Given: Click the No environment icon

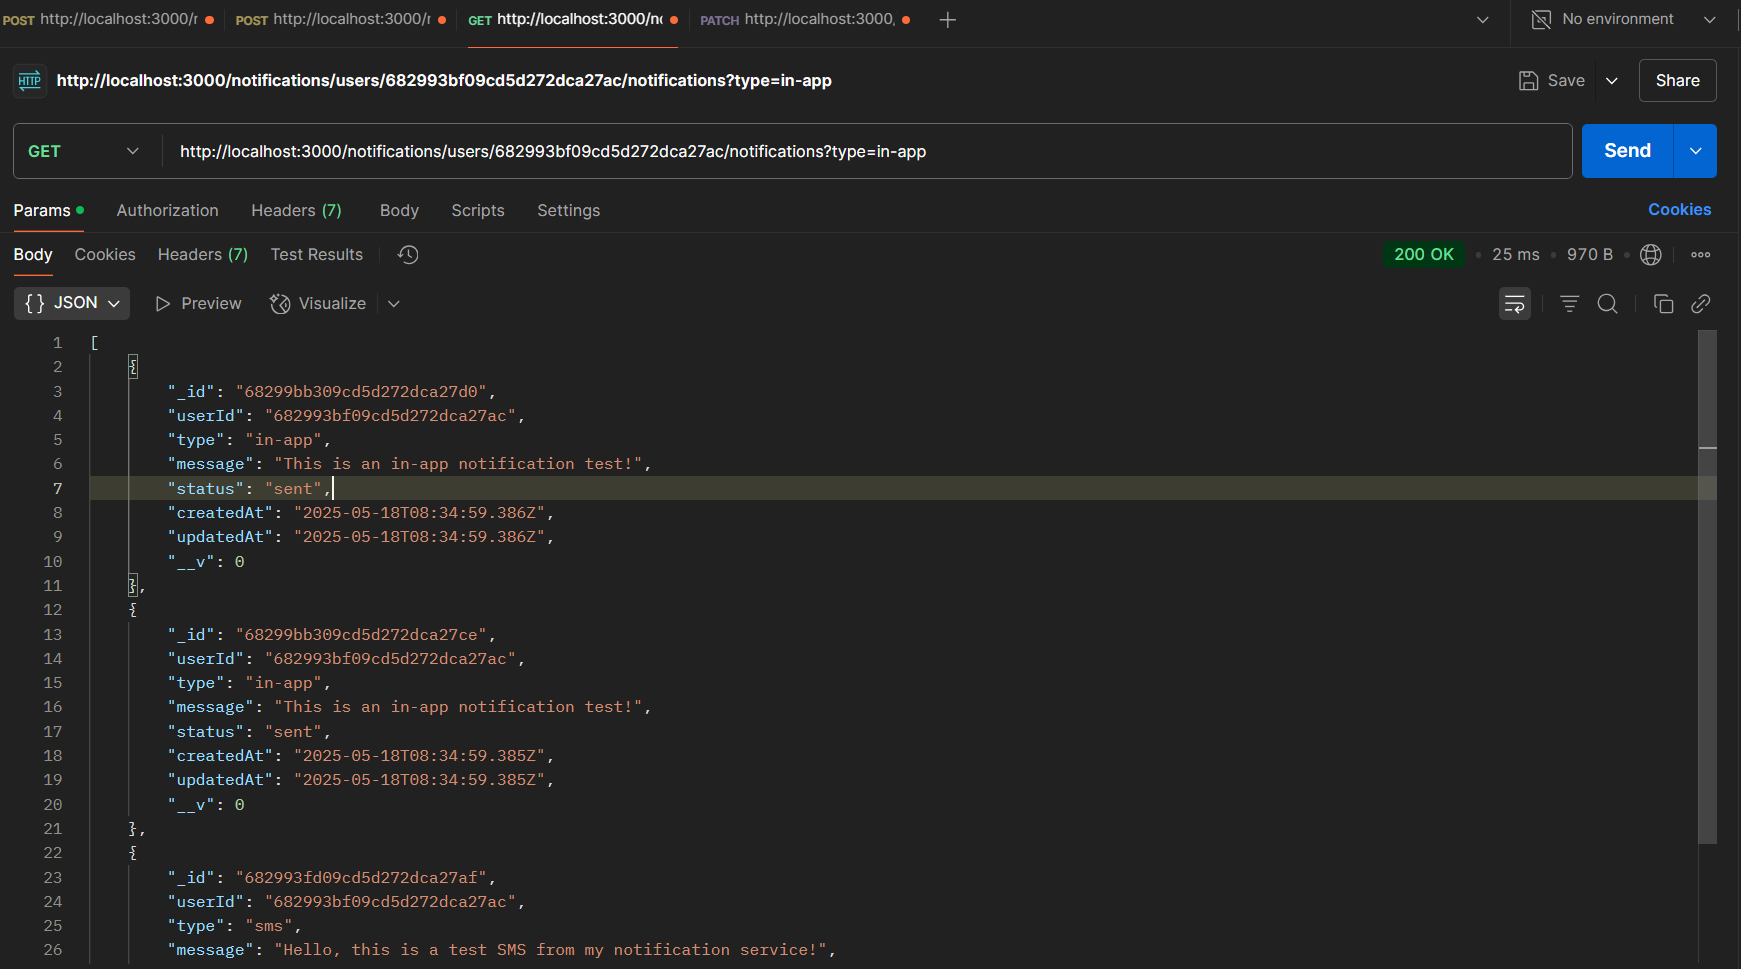Looking at the screenshot, I should click(1541, 19).
